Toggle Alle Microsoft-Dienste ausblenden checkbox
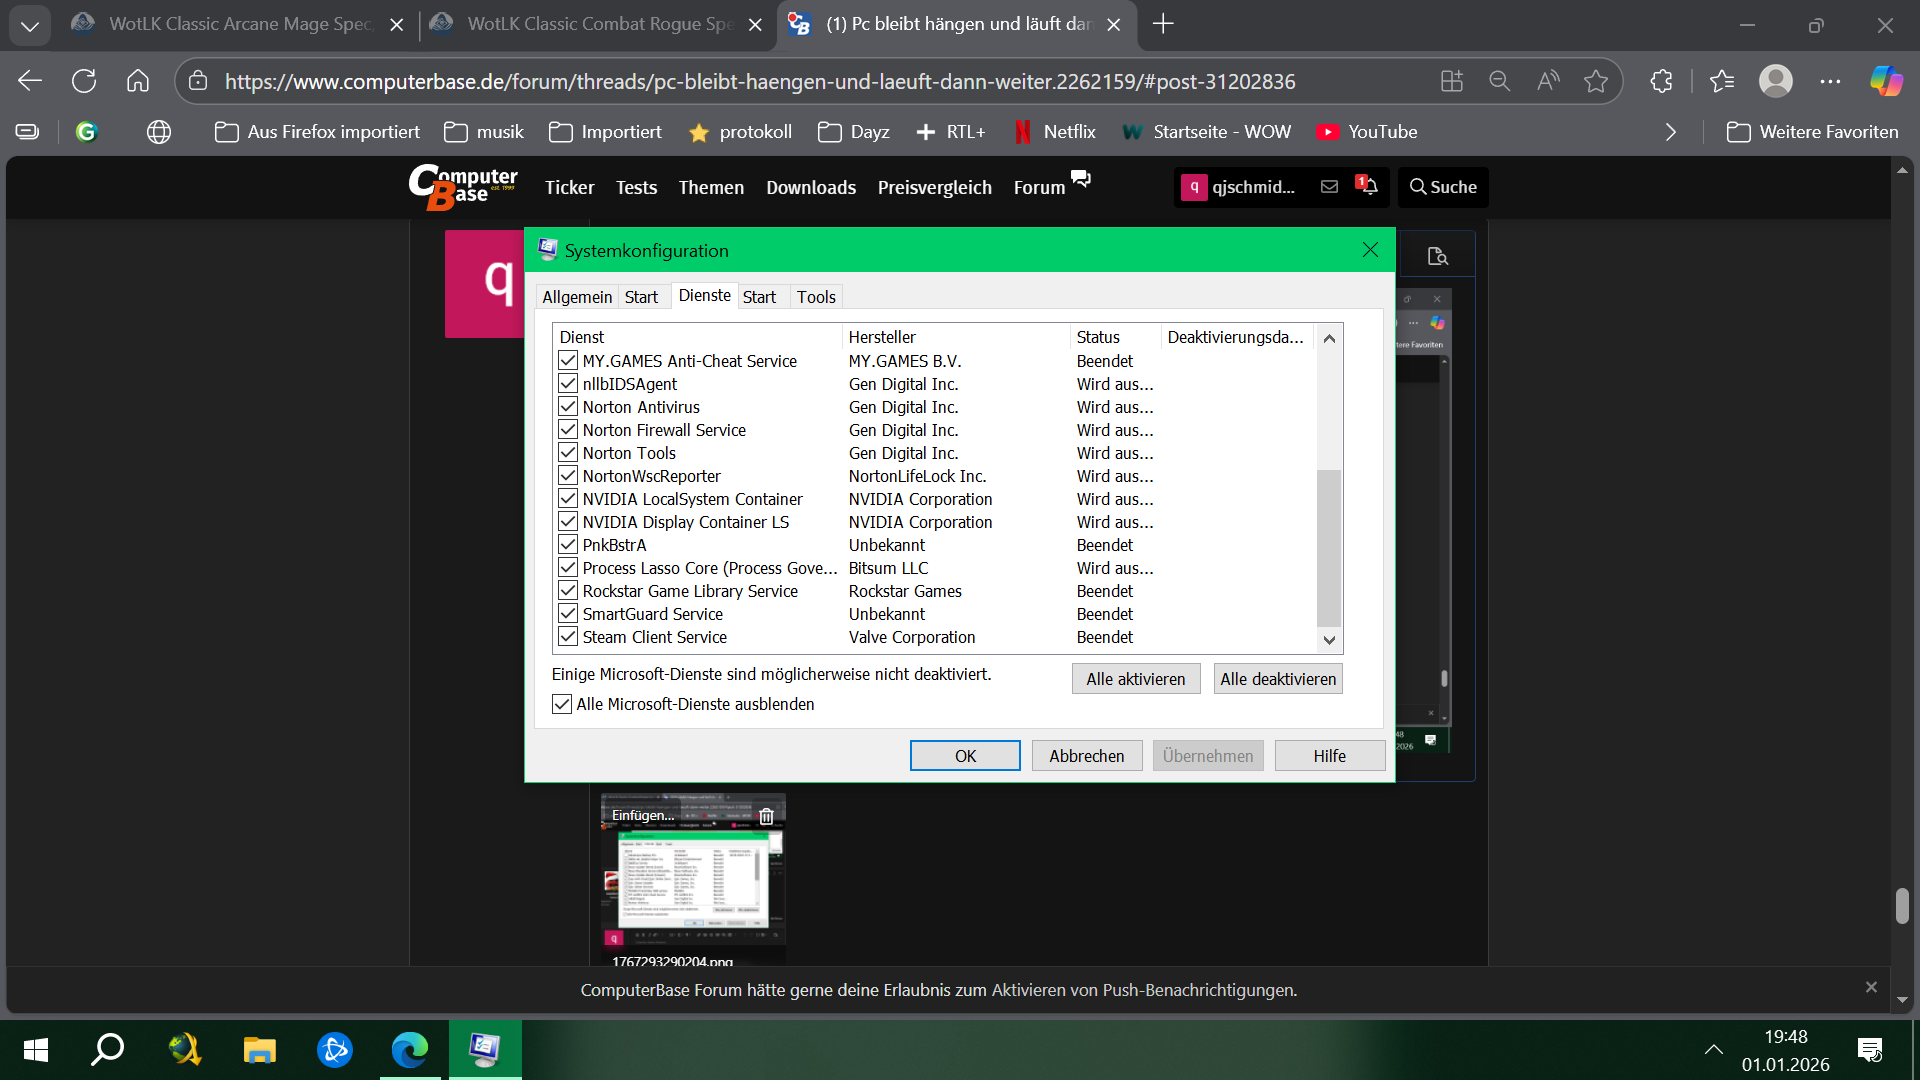The width and height of the screenshot is (1920, 1080). point(562,704)
